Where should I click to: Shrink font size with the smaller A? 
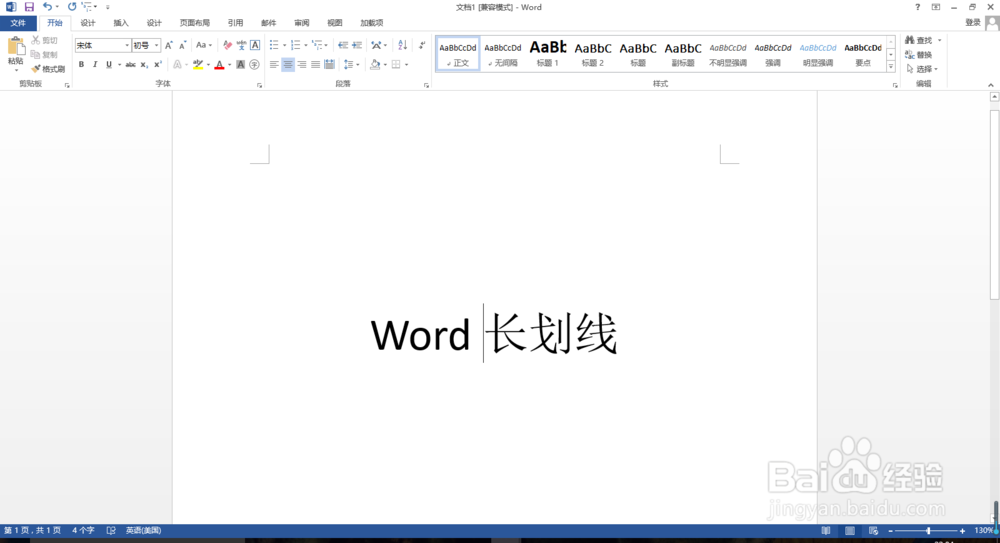tap(182, 45)
